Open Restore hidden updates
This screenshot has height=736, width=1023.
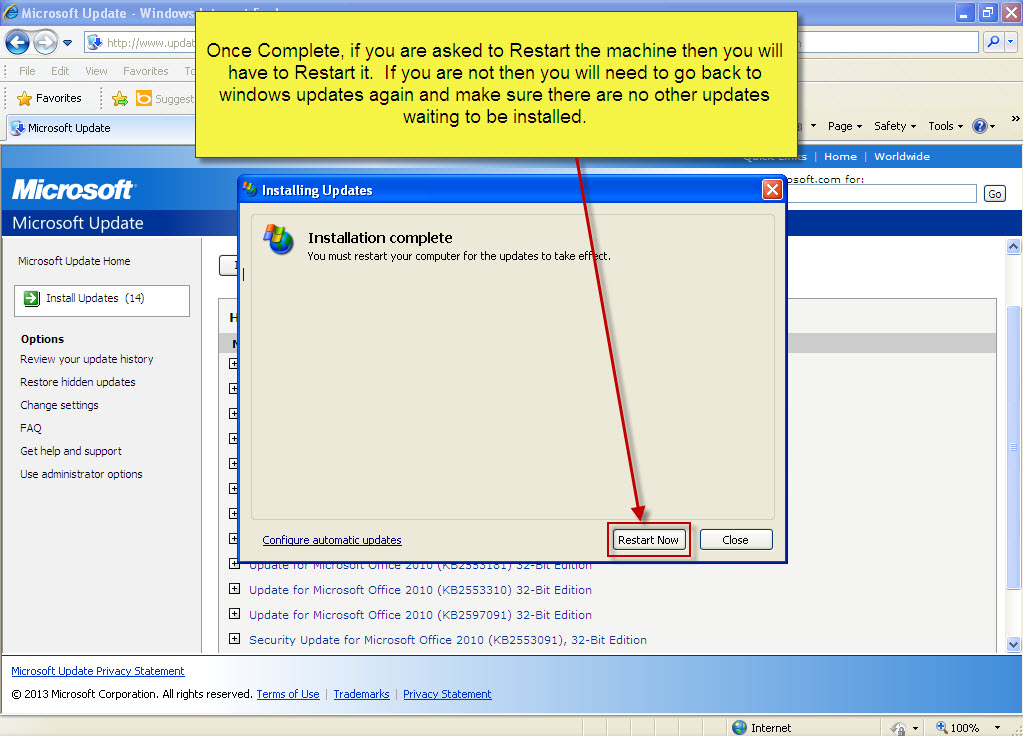[78, 382]
